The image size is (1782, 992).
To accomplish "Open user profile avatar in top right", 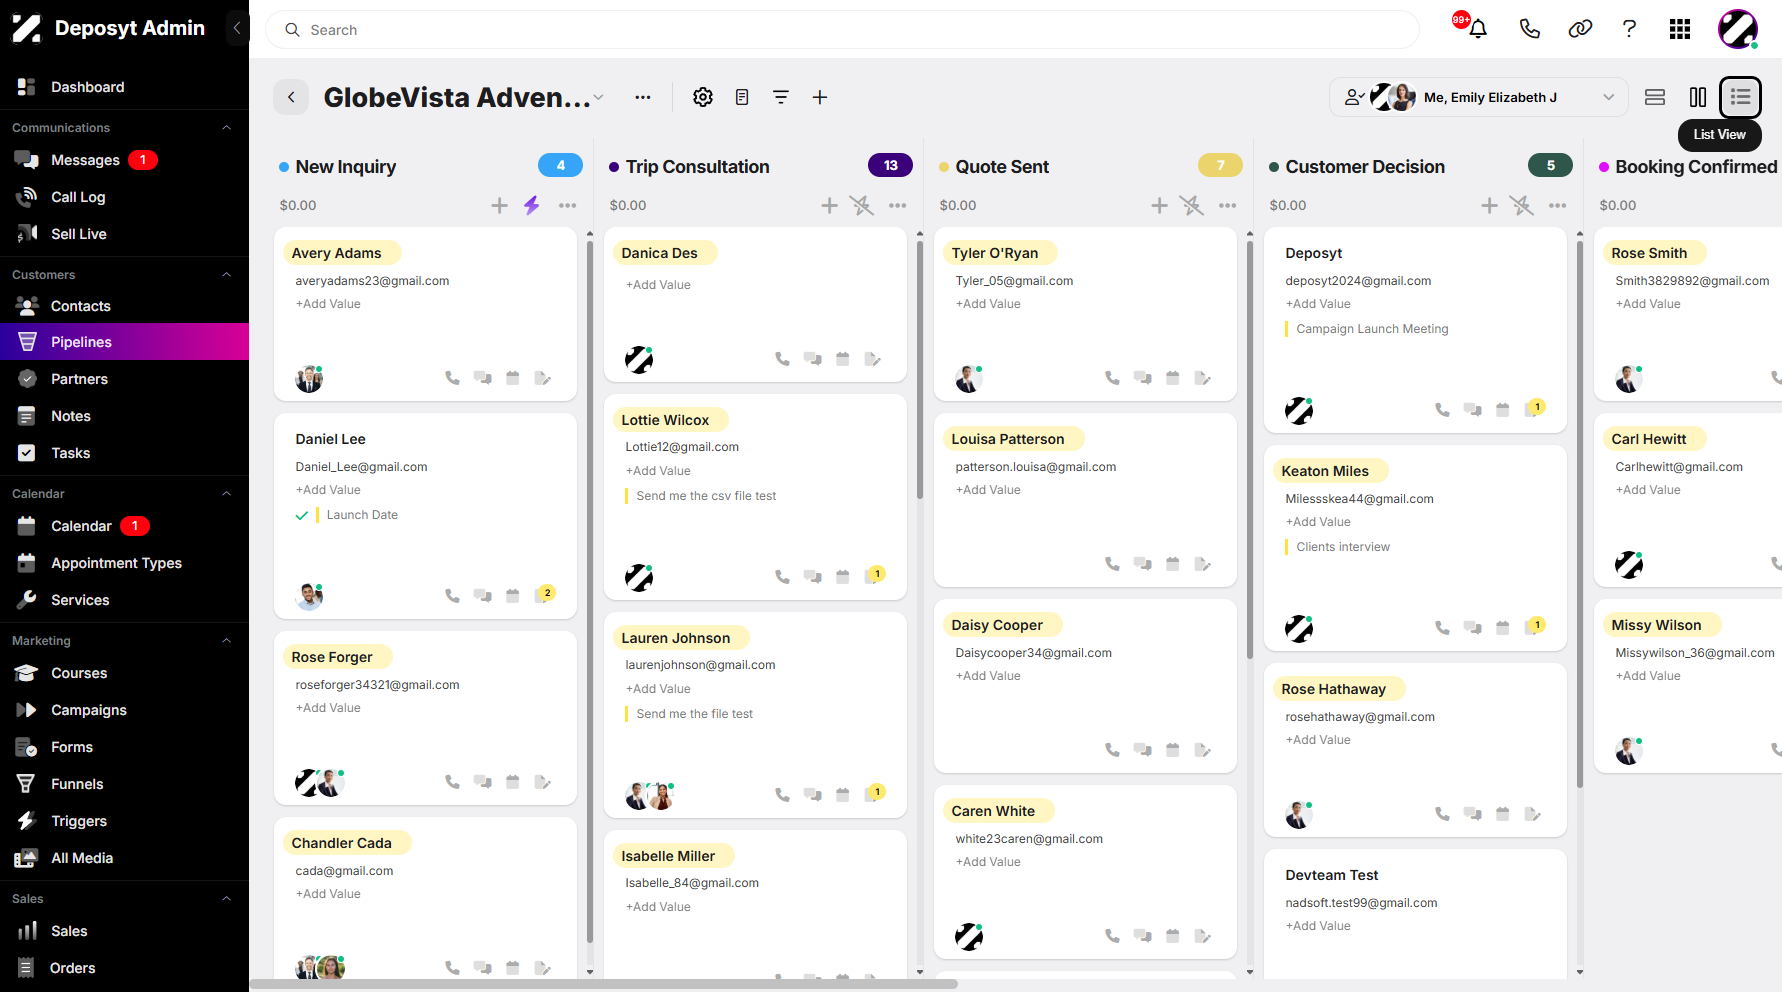I will (x=1738, y=29).
